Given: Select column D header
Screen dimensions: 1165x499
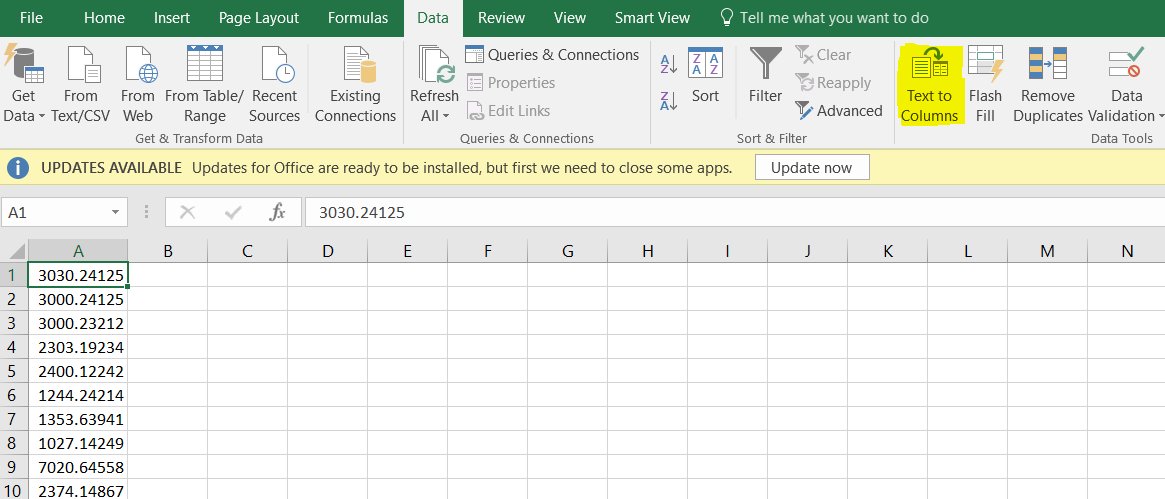Looking at the screenshot, I should [x=328, y=251].
